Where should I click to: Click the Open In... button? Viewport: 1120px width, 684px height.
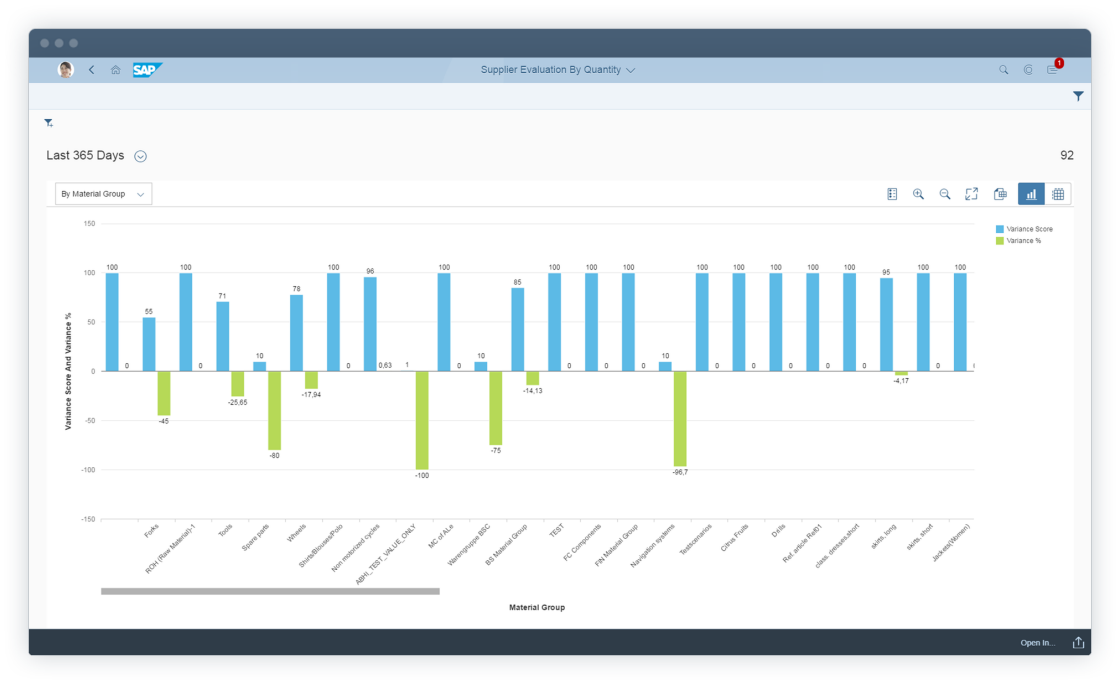[1037, 643]
